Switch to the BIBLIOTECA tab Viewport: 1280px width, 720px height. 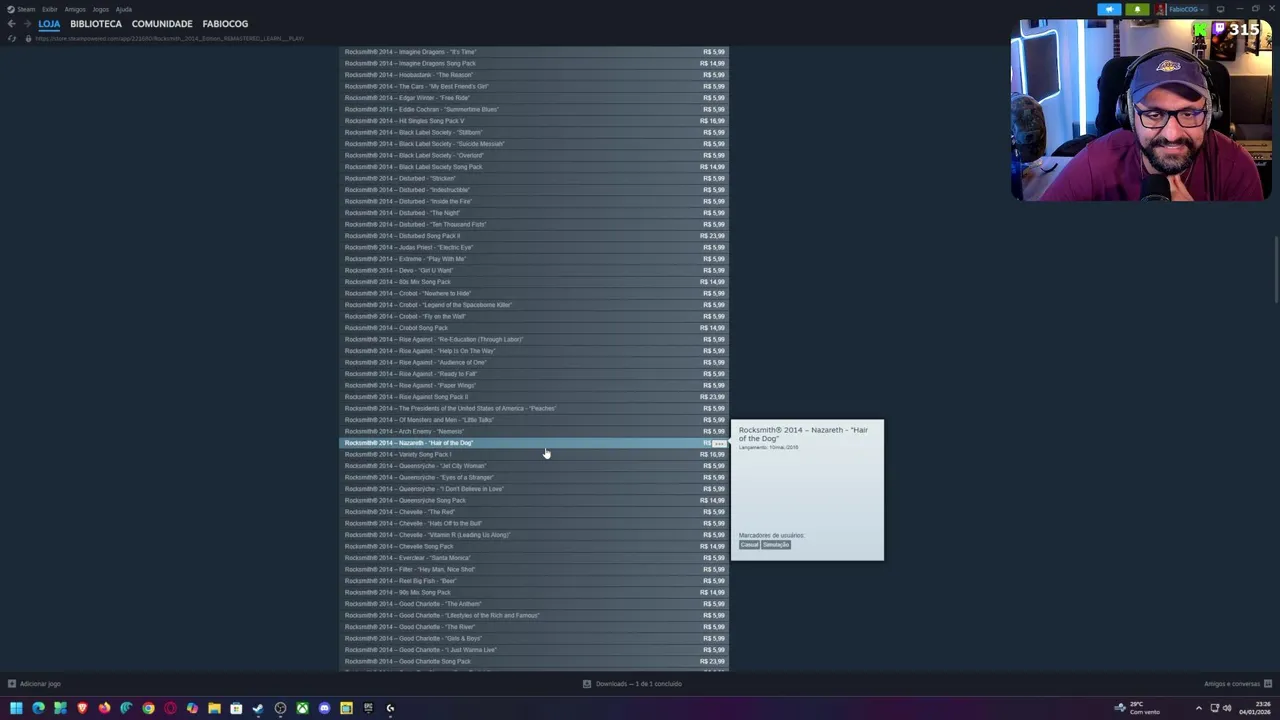pos(96,24)
